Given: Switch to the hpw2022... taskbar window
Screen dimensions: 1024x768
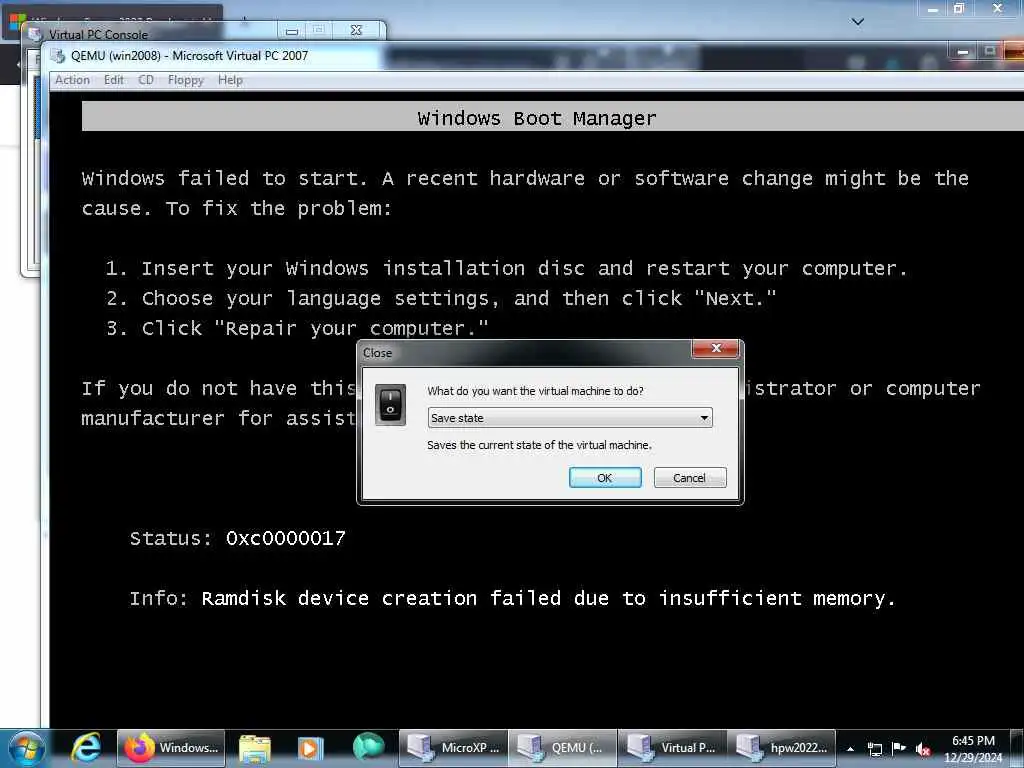Looking at the screenshot, I should [x=782, y=748].
